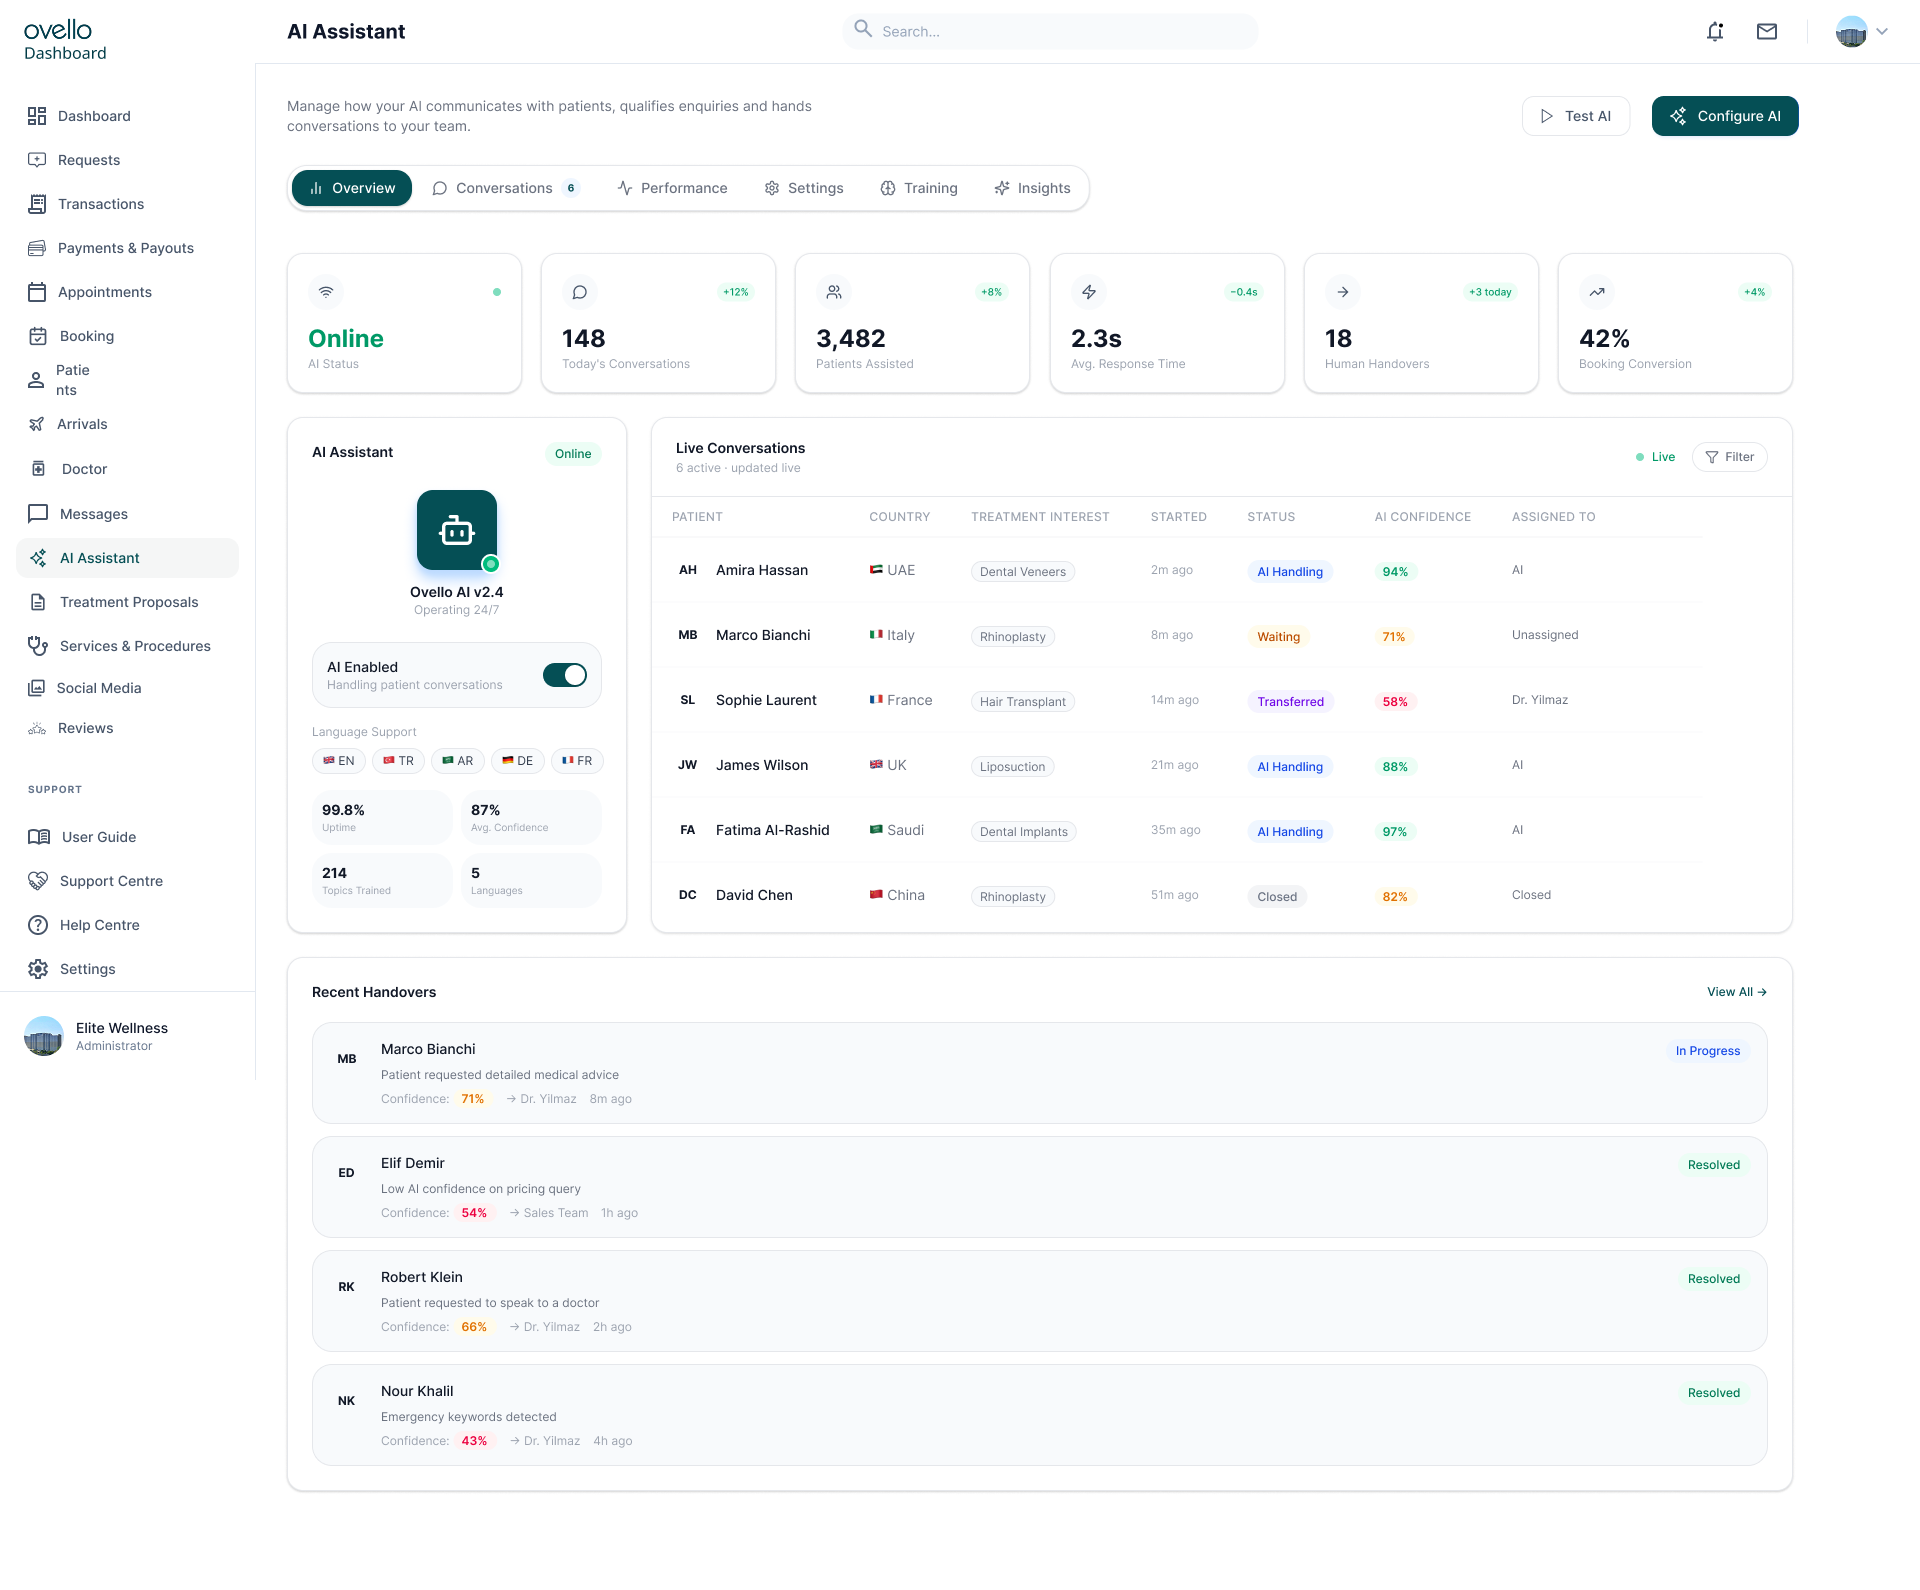Click the Services & Procedures stethoscope icon

click(38, 646)
